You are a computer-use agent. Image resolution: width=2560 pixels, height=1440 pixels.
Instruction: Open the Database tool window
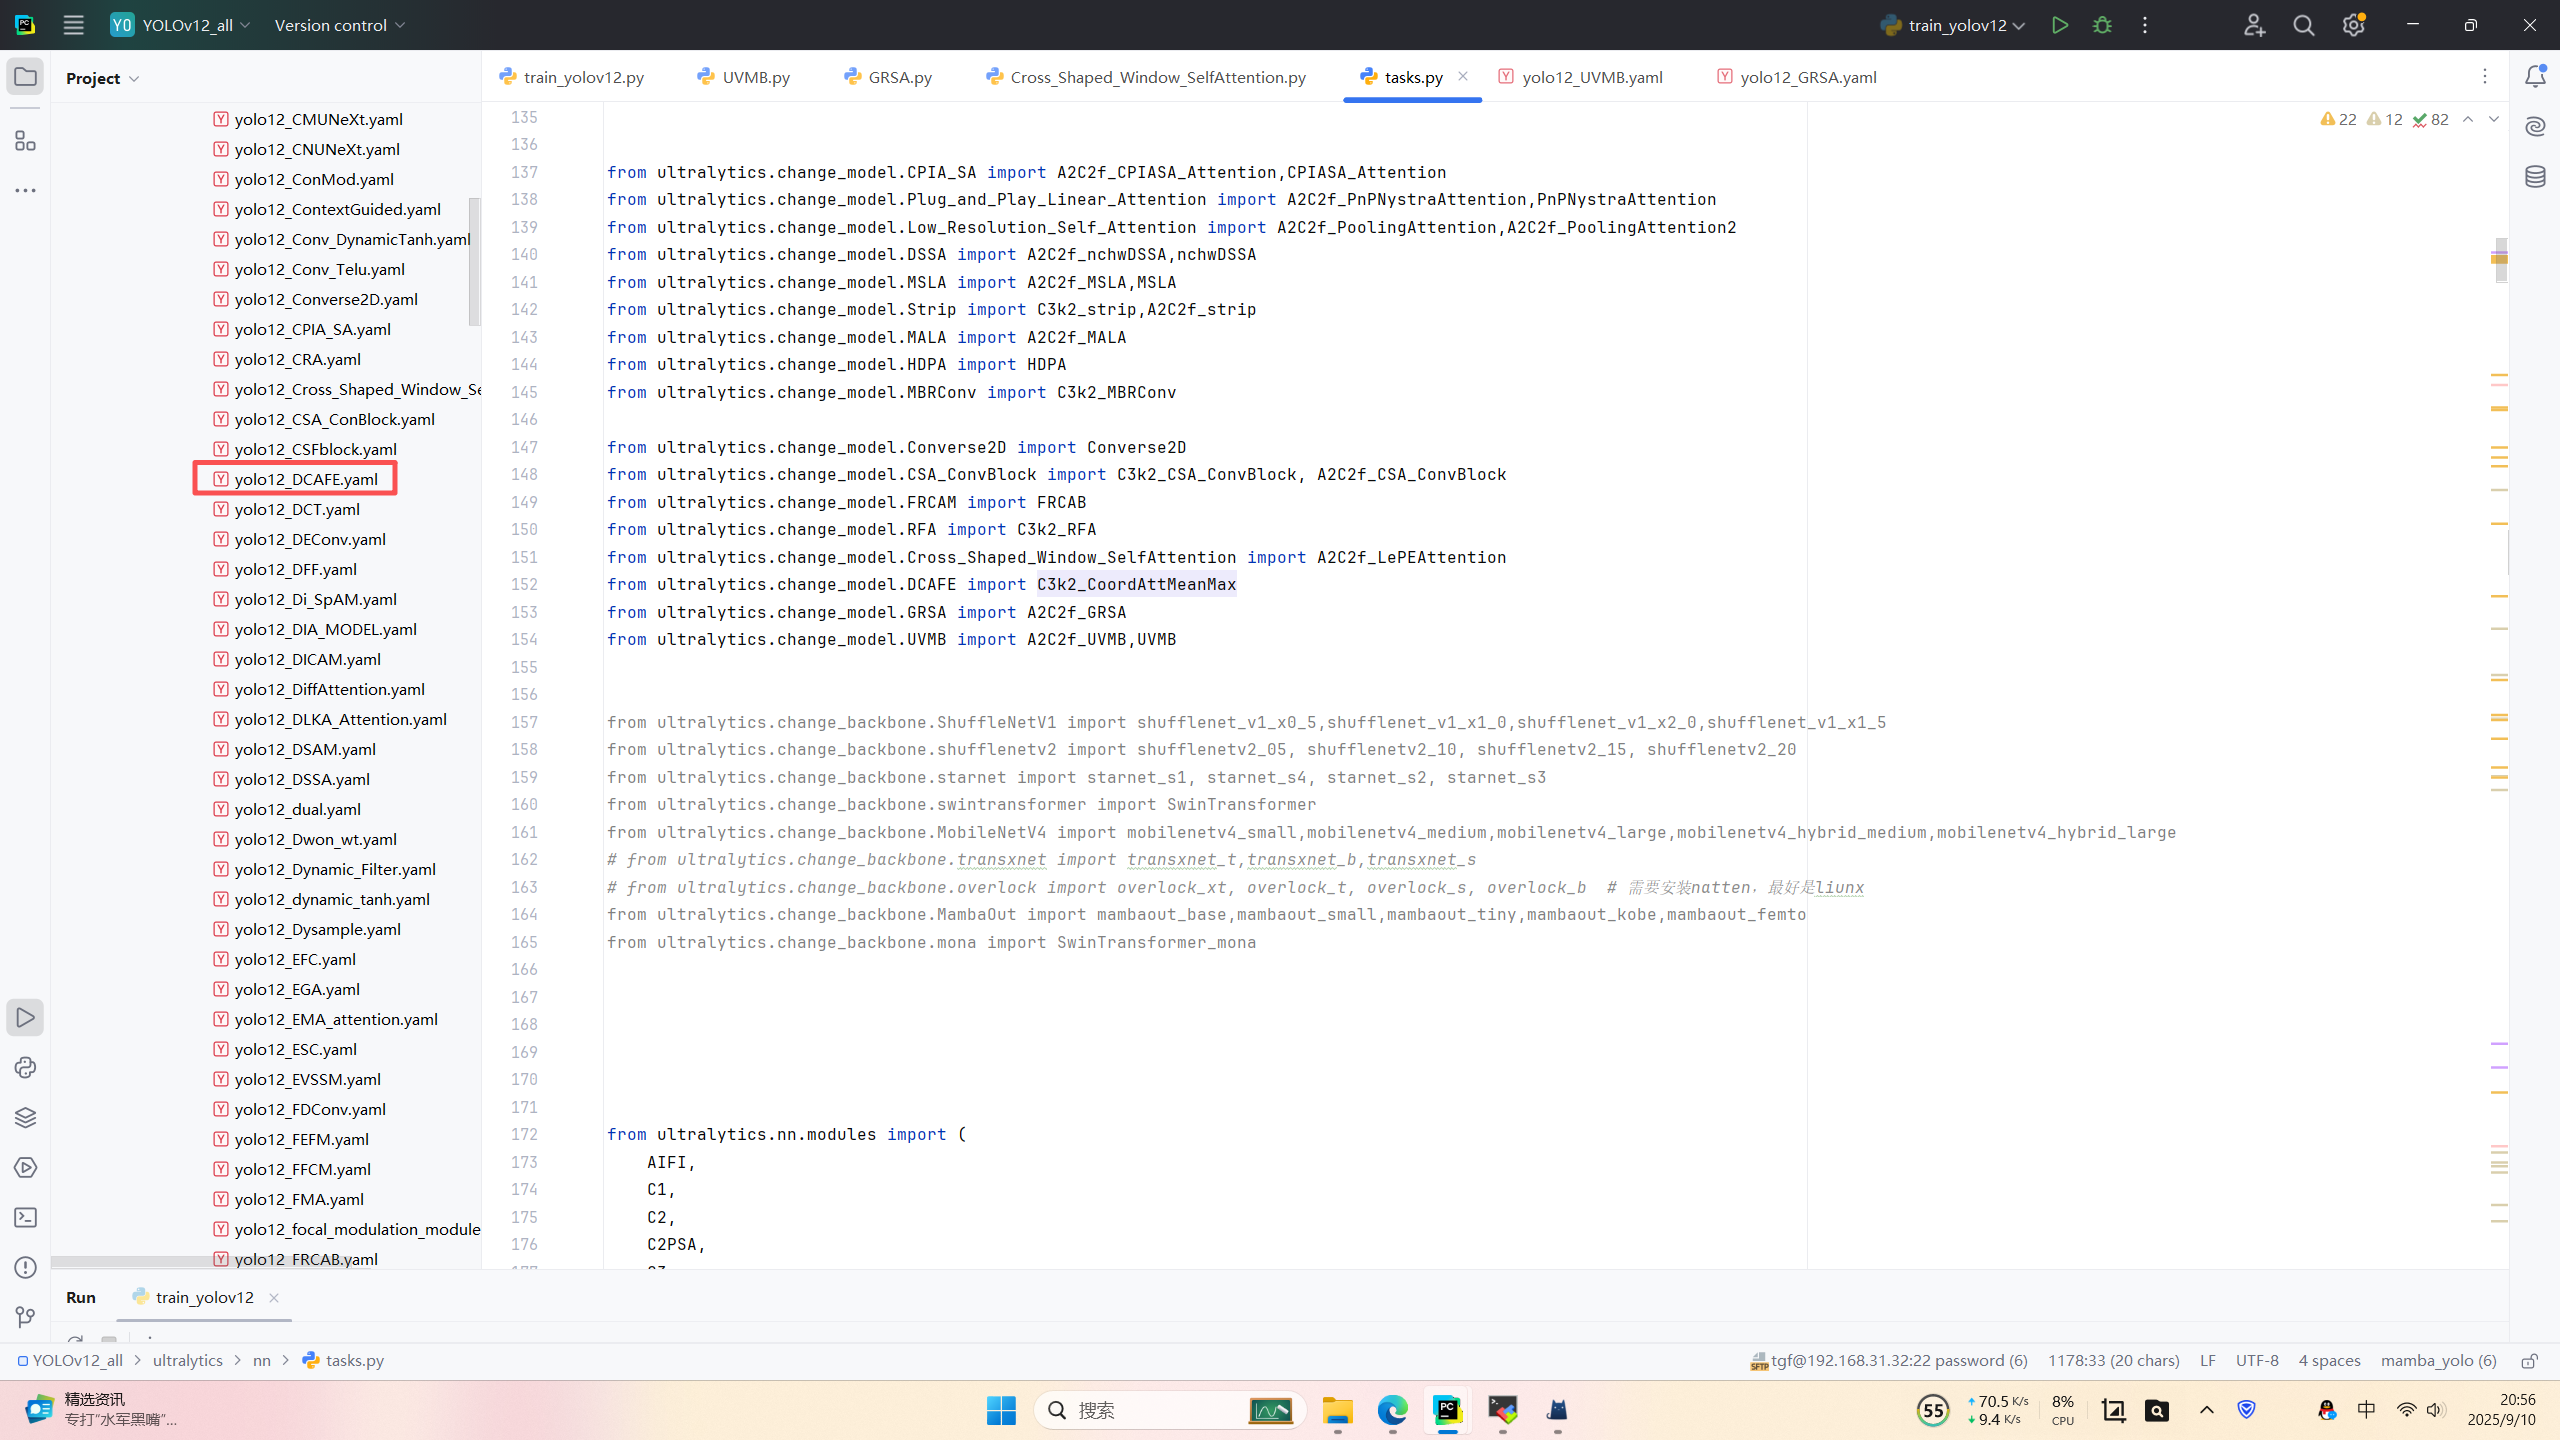tap(2535, 177)
